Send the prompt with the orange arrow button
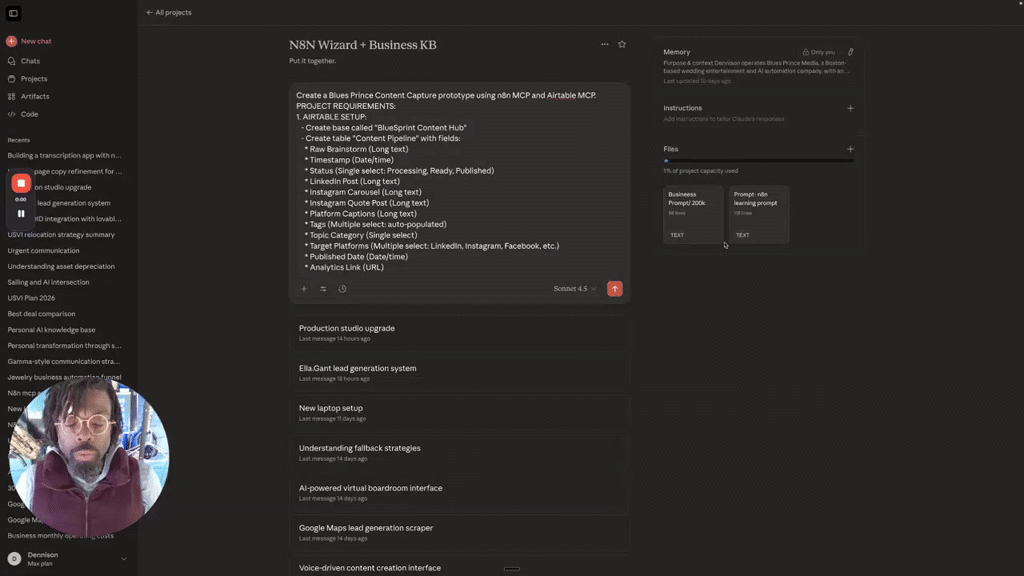This screenshot has height=576, width=1024. point(615,289)
